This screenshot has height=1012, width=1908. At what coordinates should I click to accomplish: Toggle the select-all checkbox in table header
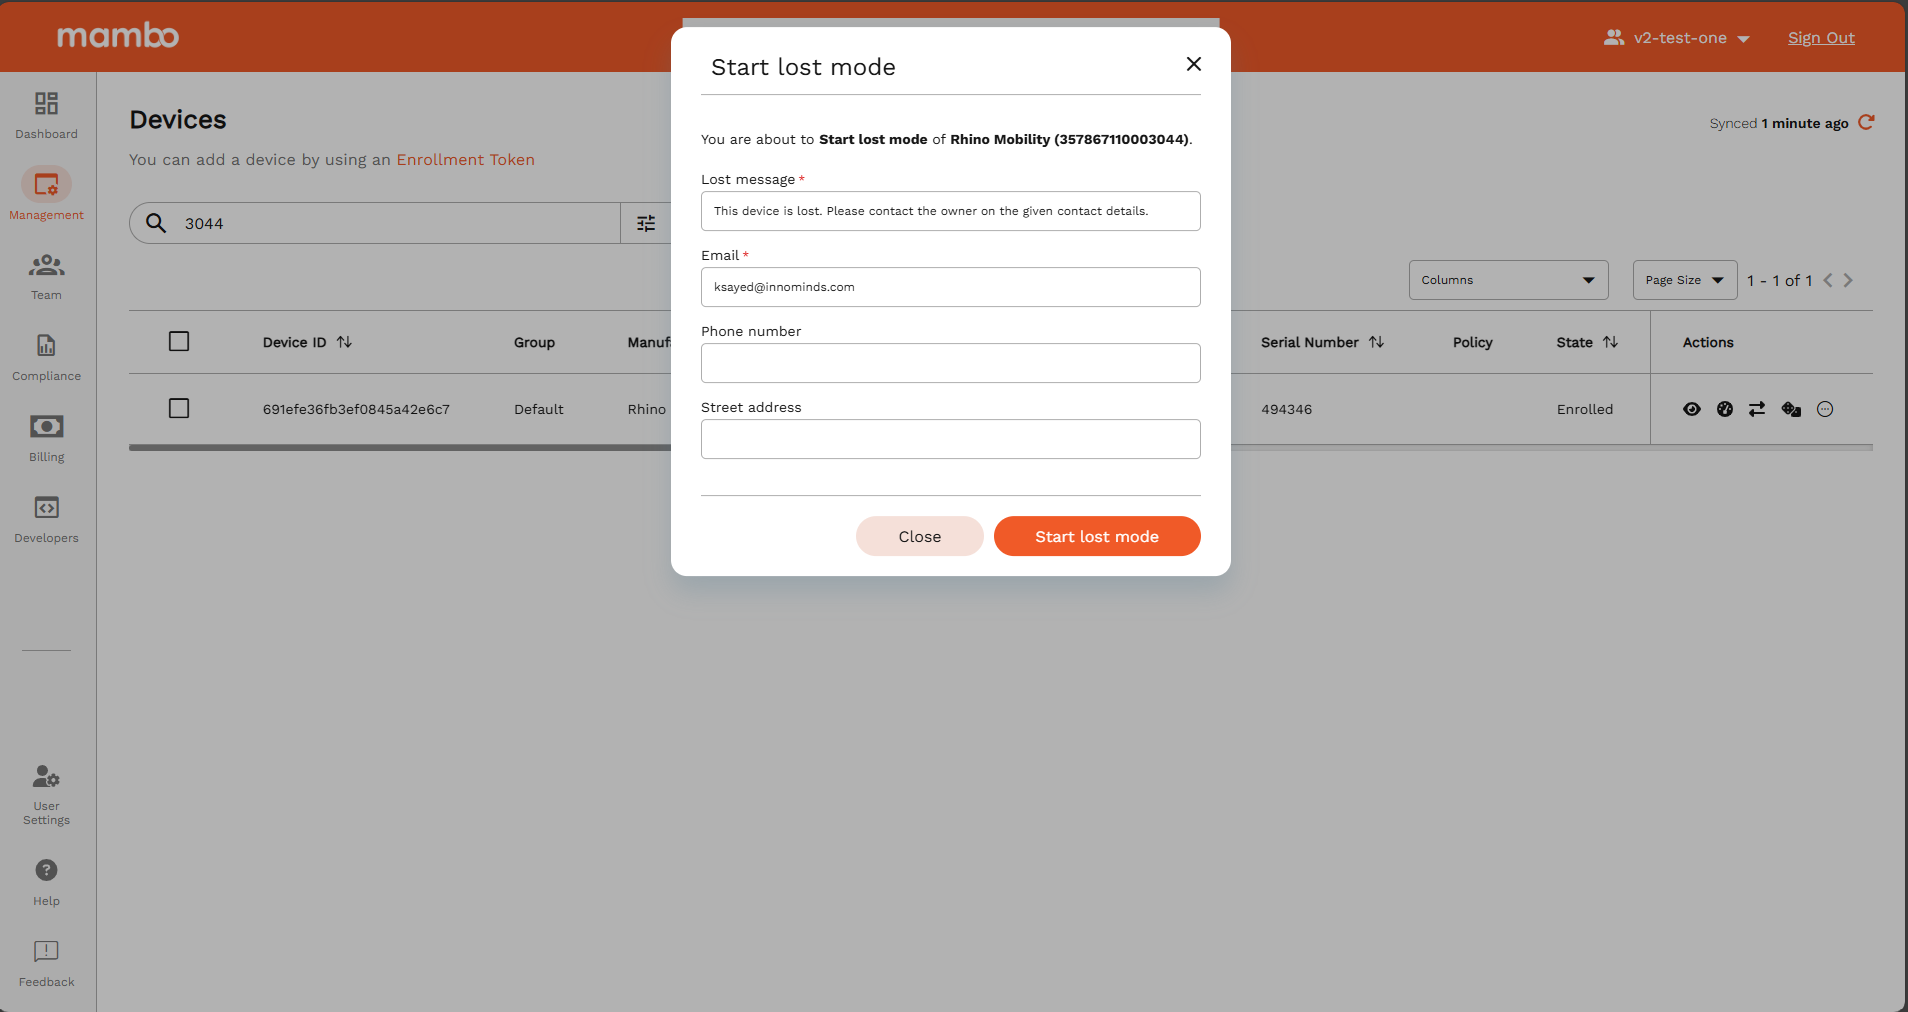coord(179,342)
